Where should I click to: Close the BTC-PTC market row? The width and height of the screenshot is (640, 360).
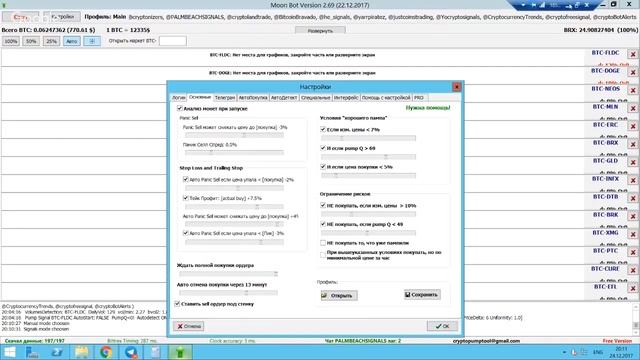[633, 252]
